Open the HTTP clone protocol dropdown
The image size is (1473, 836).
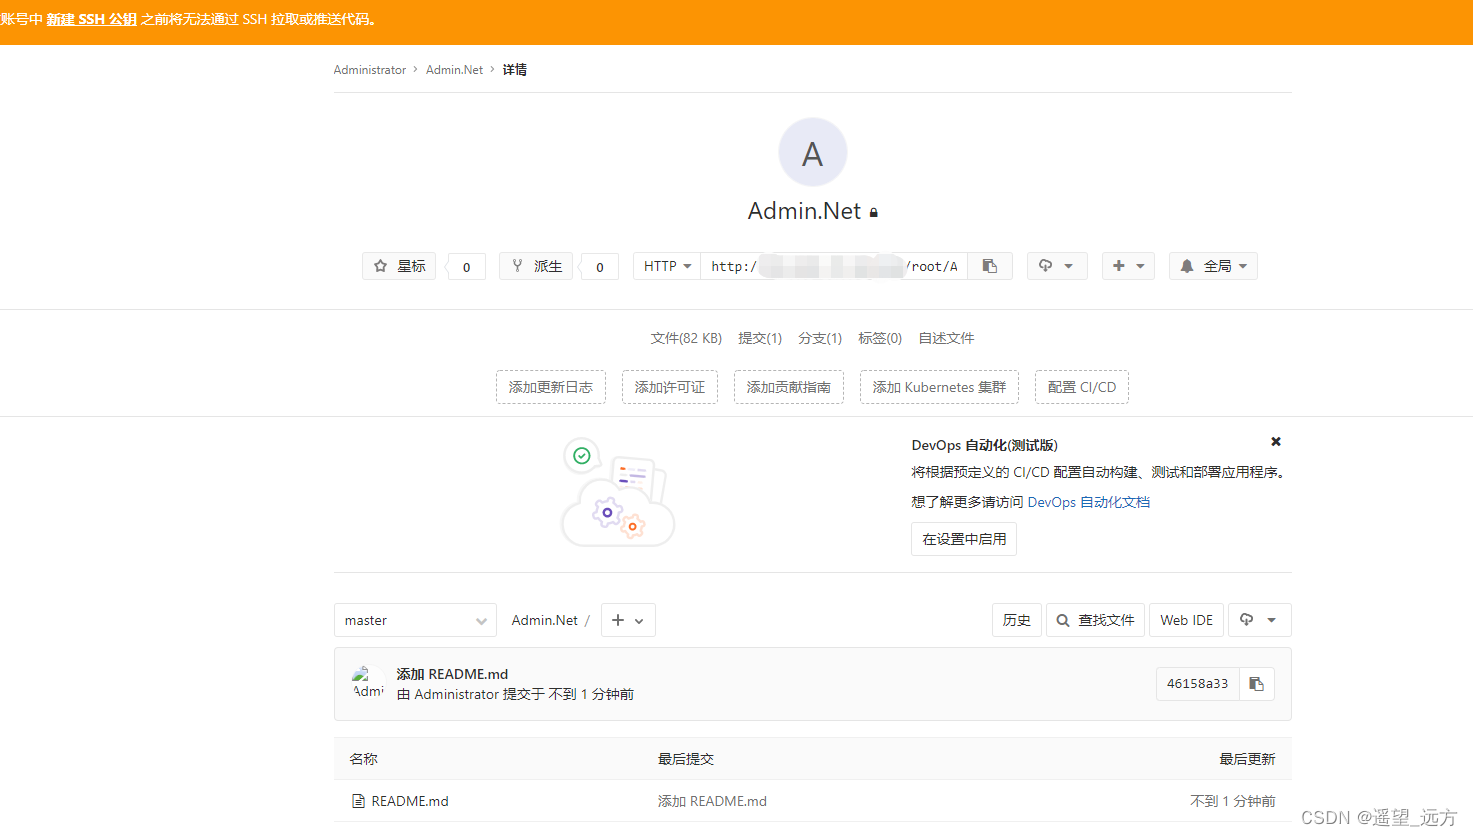point(665,265)
